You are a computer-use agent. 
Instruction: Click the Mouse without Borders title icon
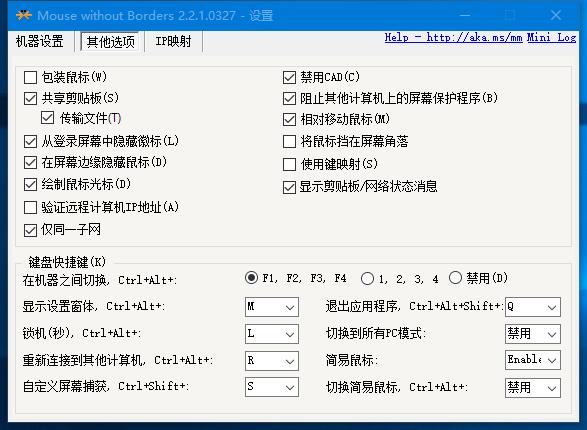pyautogui.click(x=24, y=15)
